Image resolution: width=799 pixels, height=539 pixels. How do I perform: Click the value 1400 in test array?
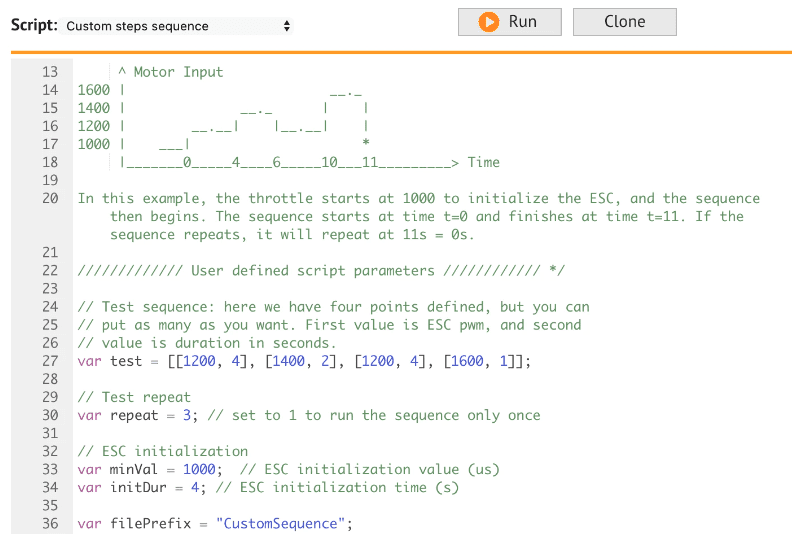(x=288, y=361)
